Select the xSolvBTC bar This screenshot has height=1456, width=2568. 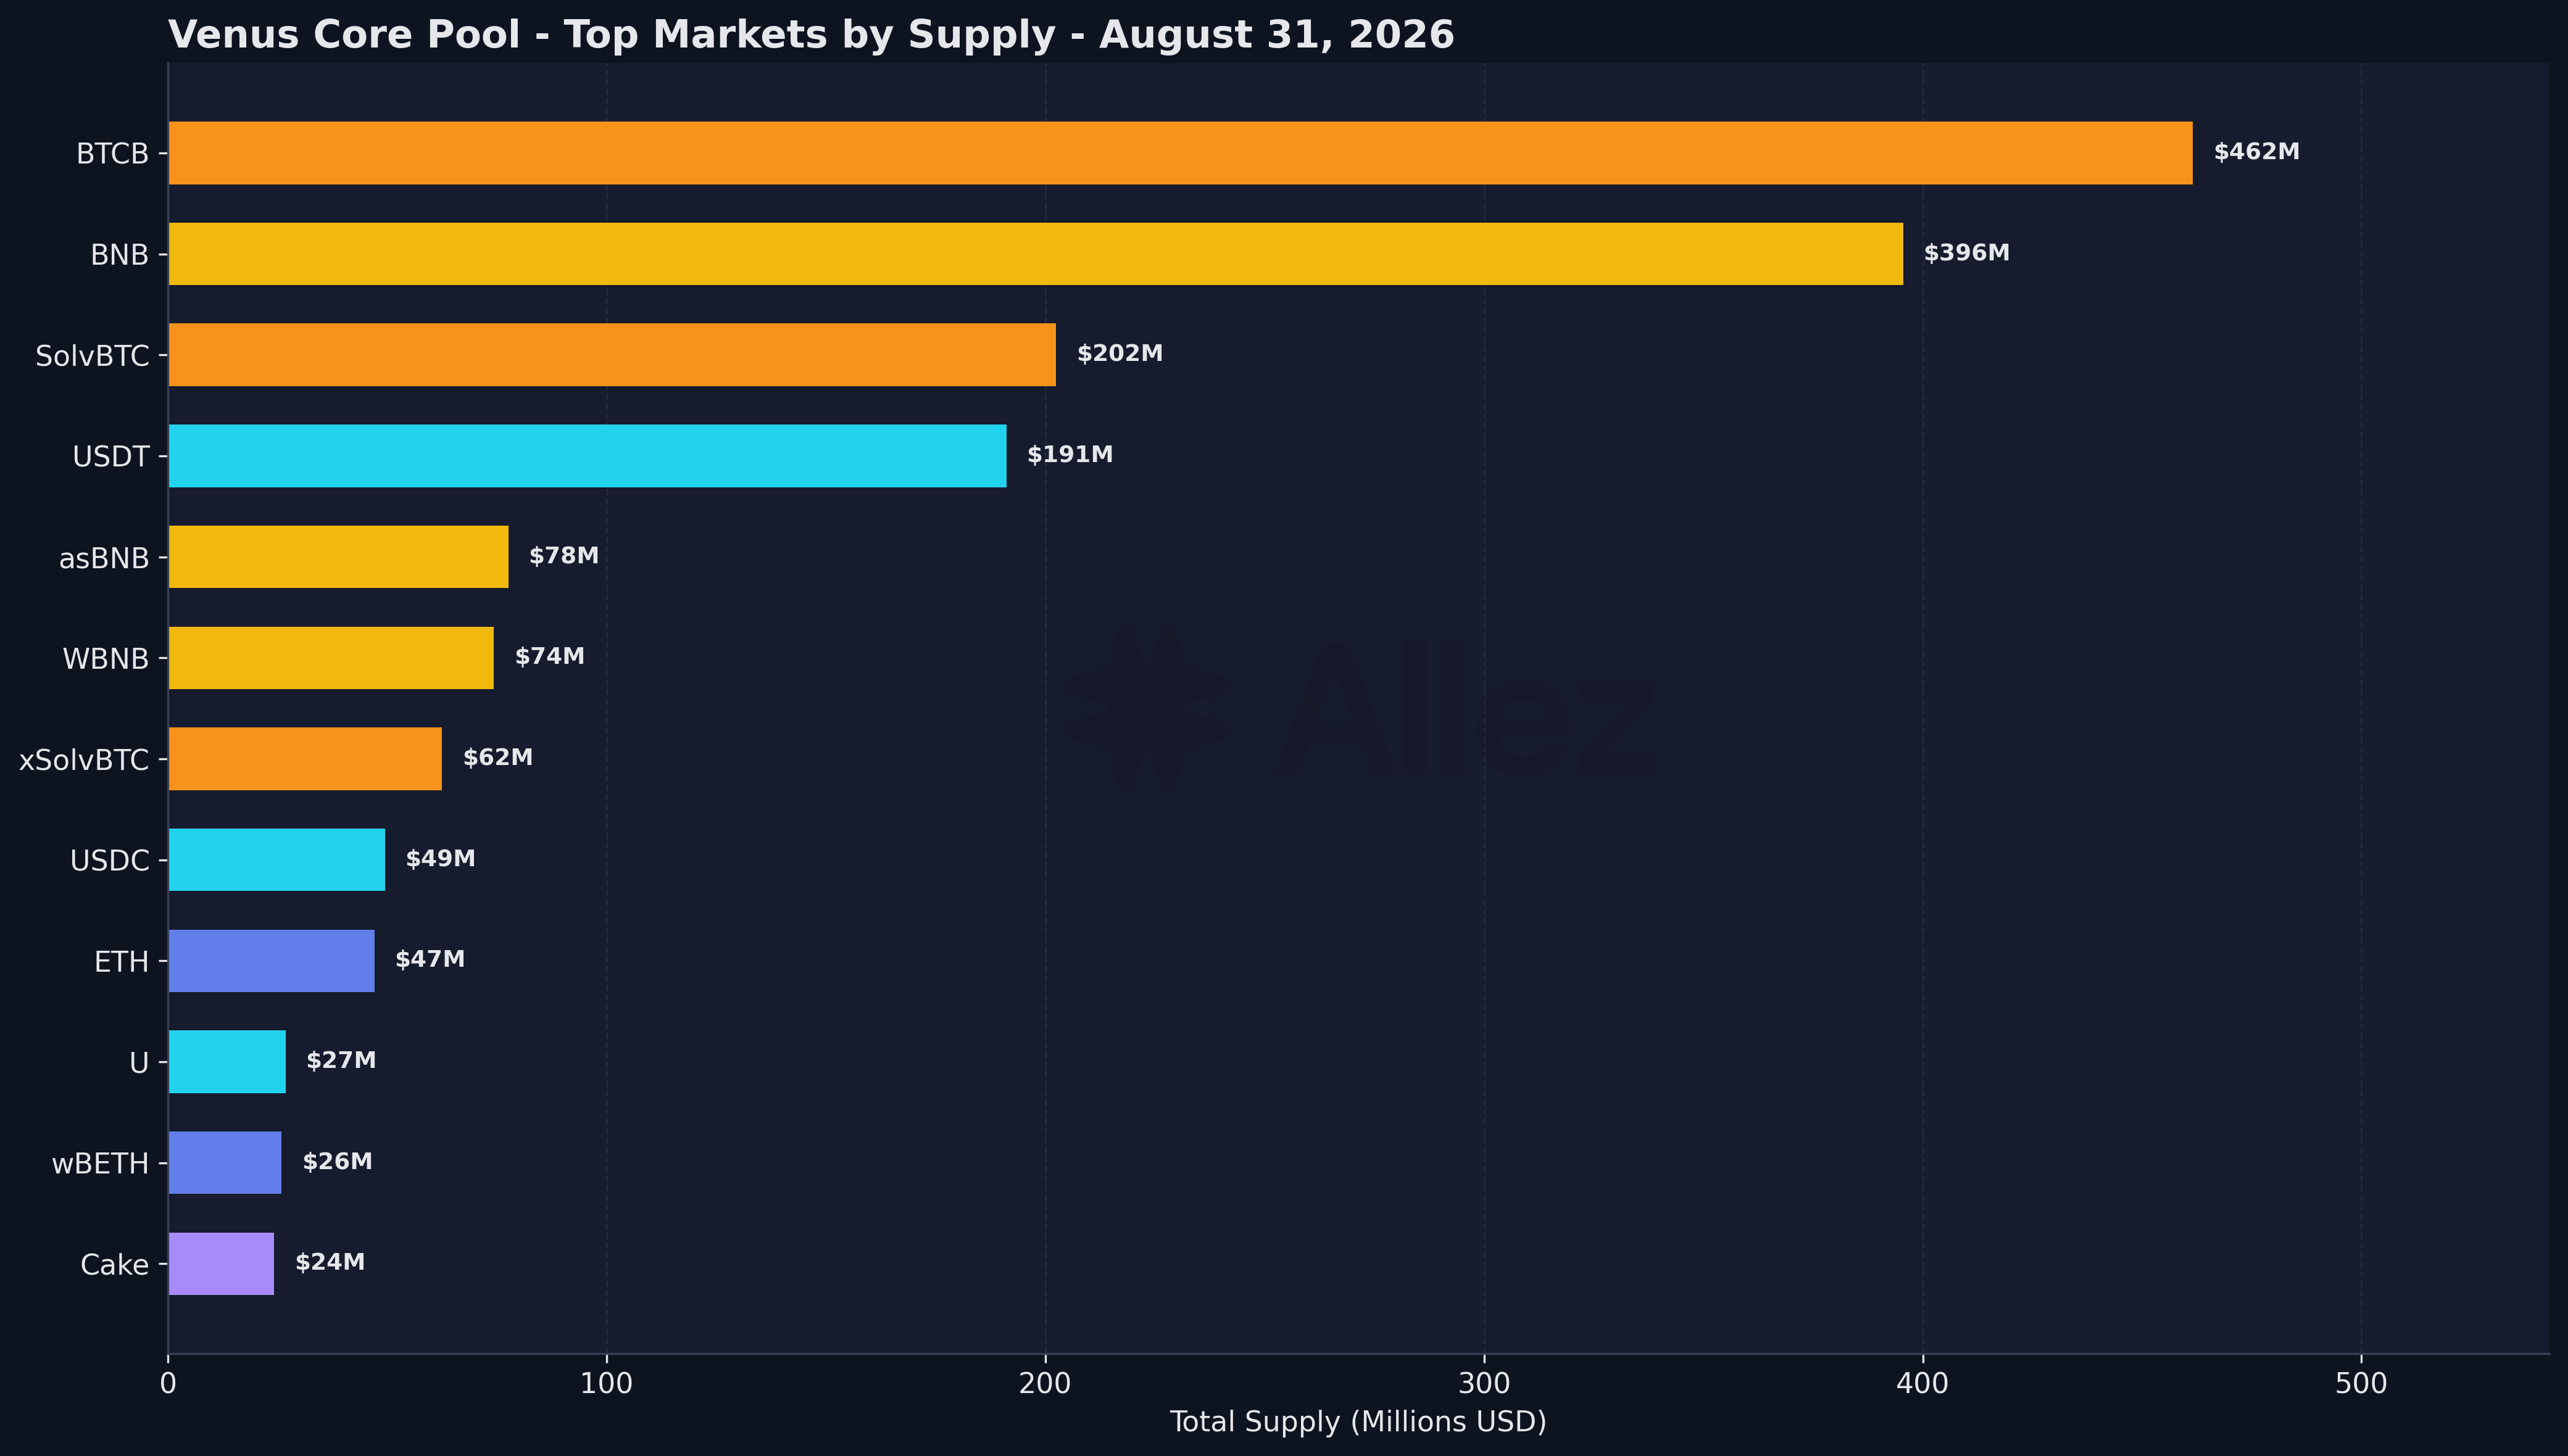pyautogui.click(x=305, y=759)
